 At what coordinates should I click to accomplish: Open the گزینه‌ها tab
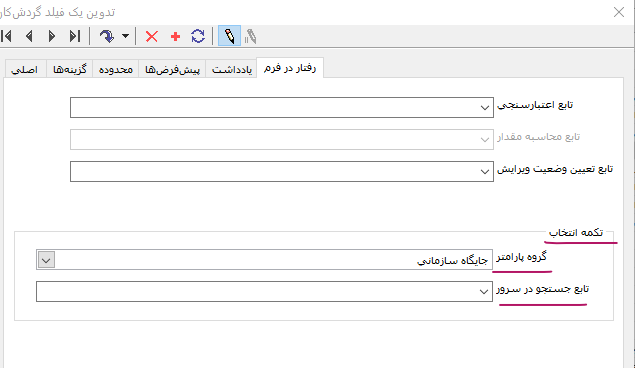point(70,69)
